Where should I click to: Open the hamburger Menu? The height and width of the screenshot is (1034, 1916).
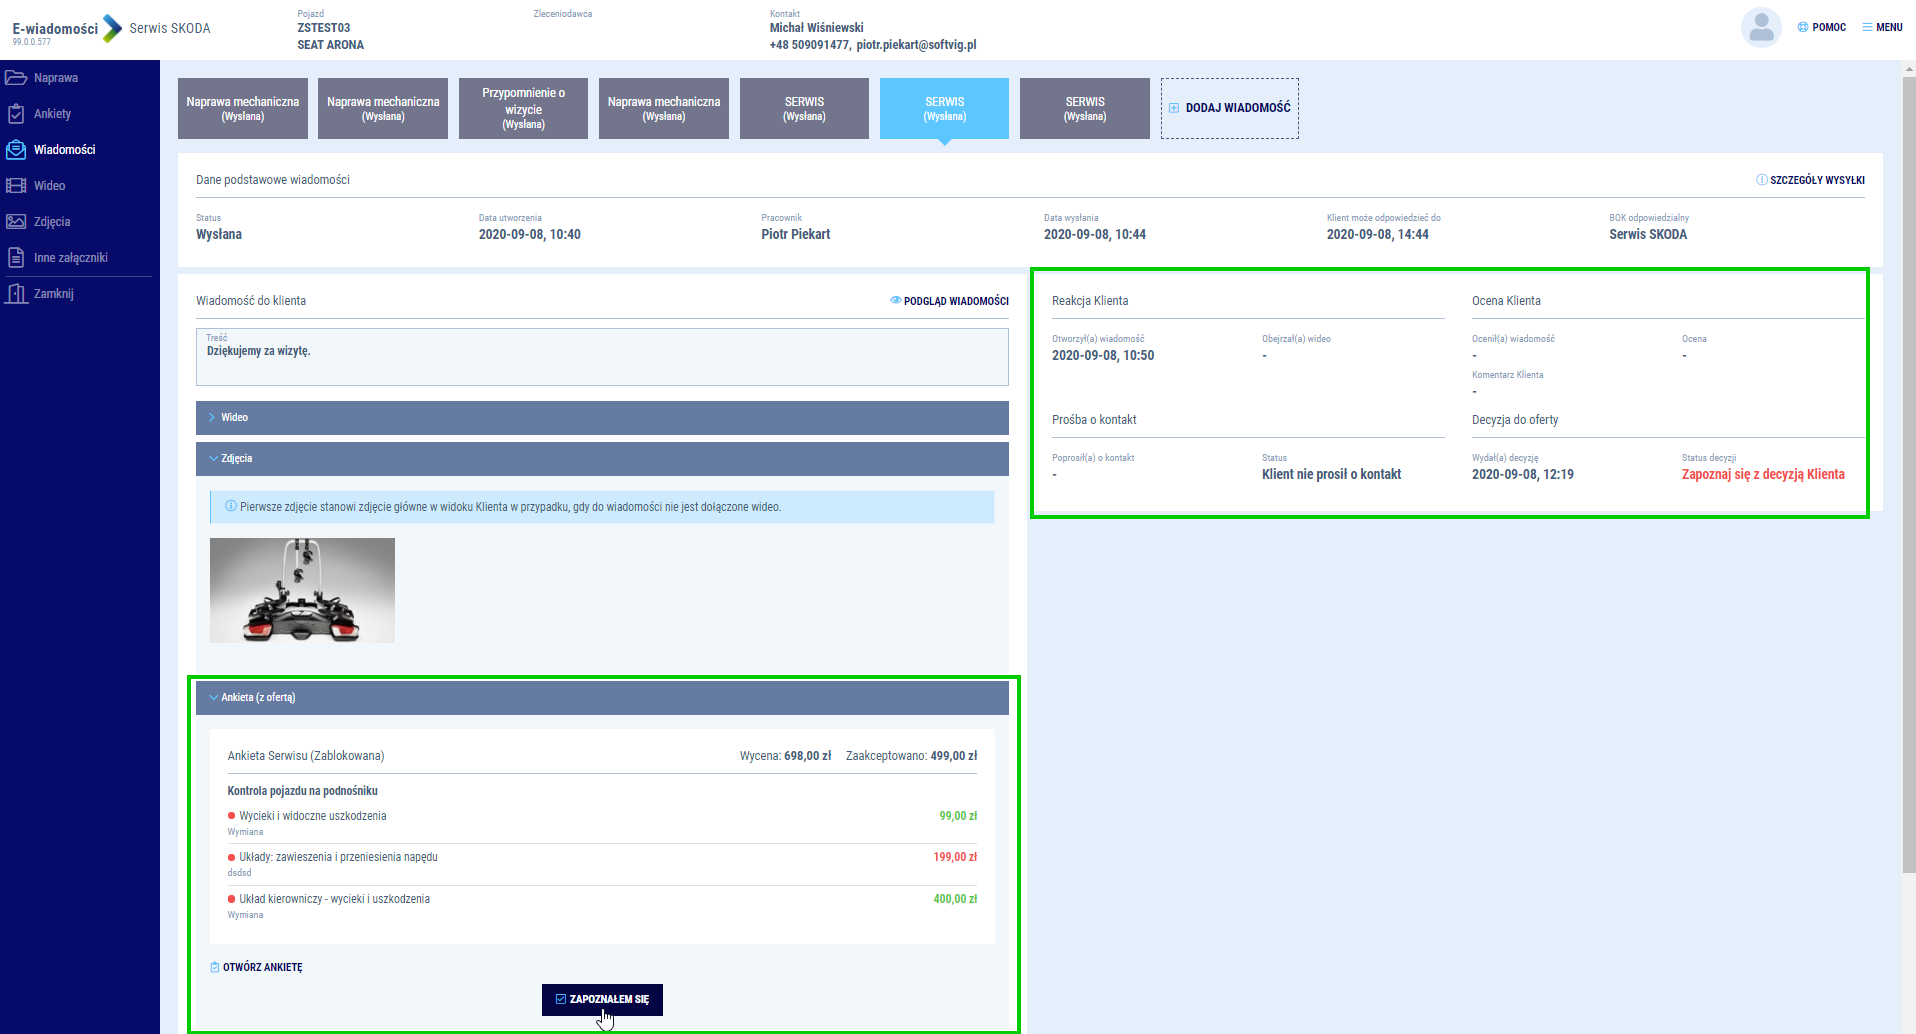point(1882,28)
